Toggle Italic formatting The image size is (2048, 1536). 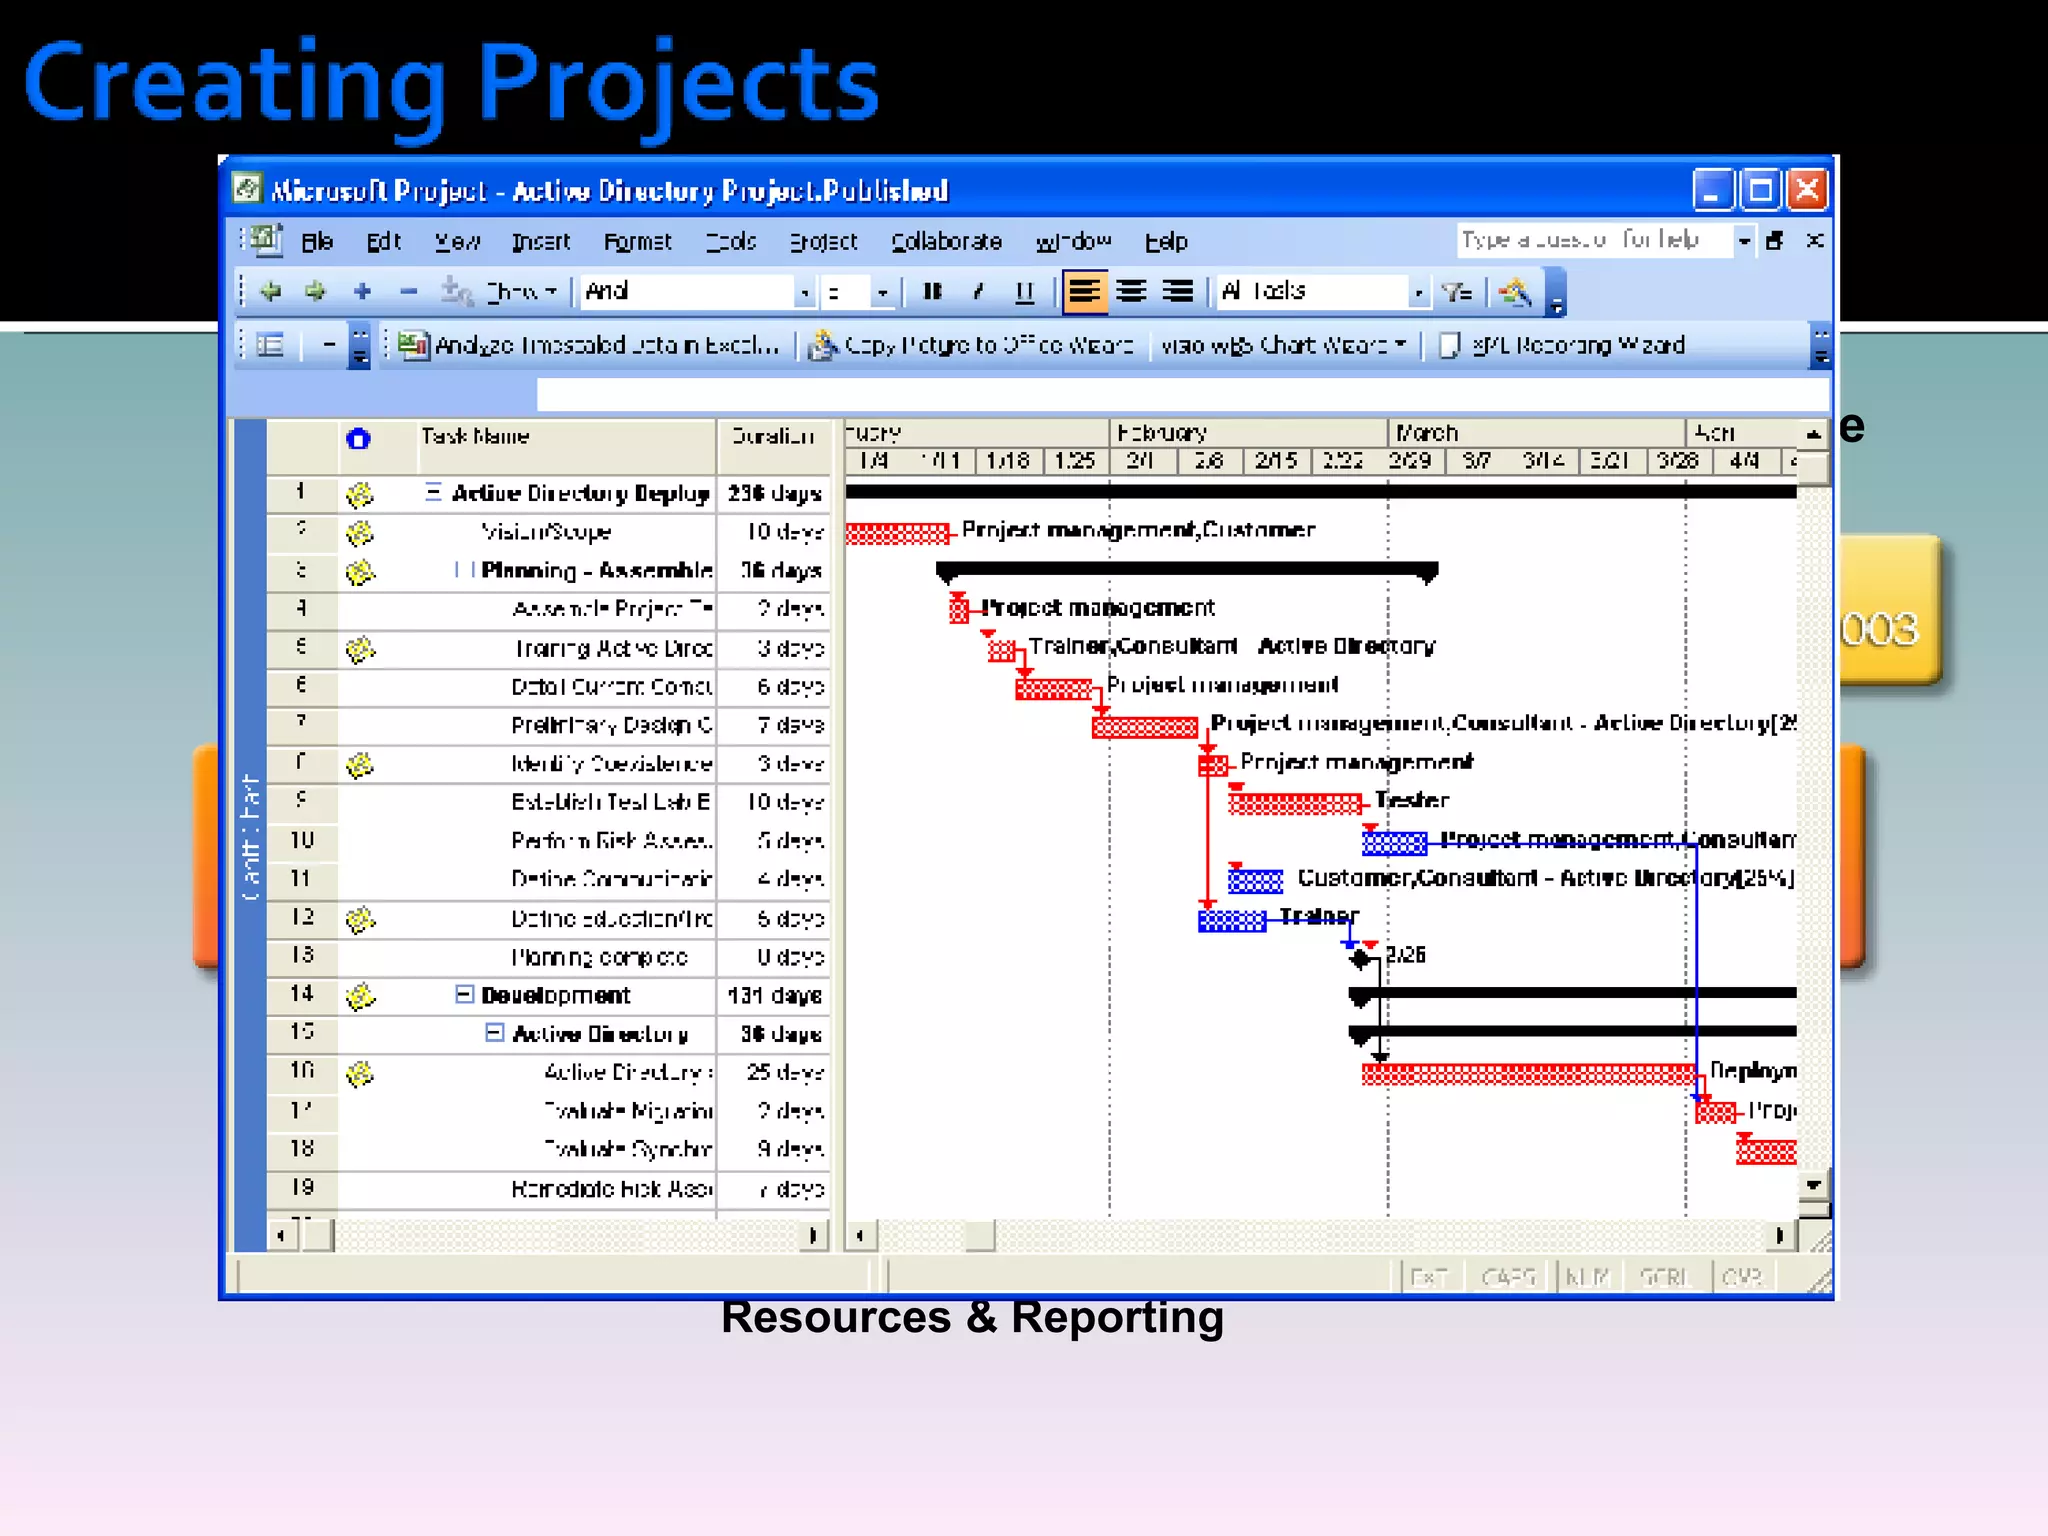click(x=978, y=291)
